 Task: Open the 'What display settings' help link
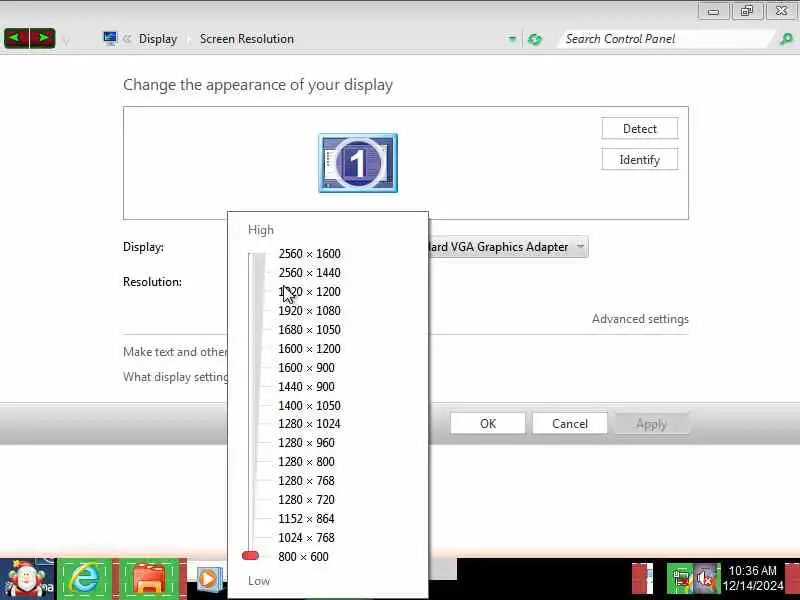point(176,377)
